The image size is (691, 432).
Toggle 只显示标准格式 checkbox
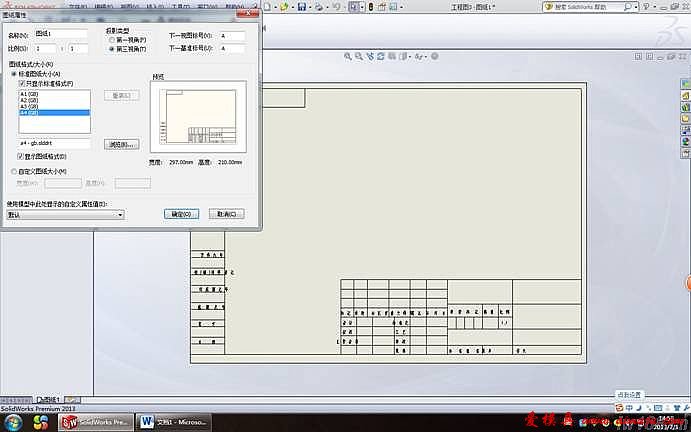coord(22,83)
